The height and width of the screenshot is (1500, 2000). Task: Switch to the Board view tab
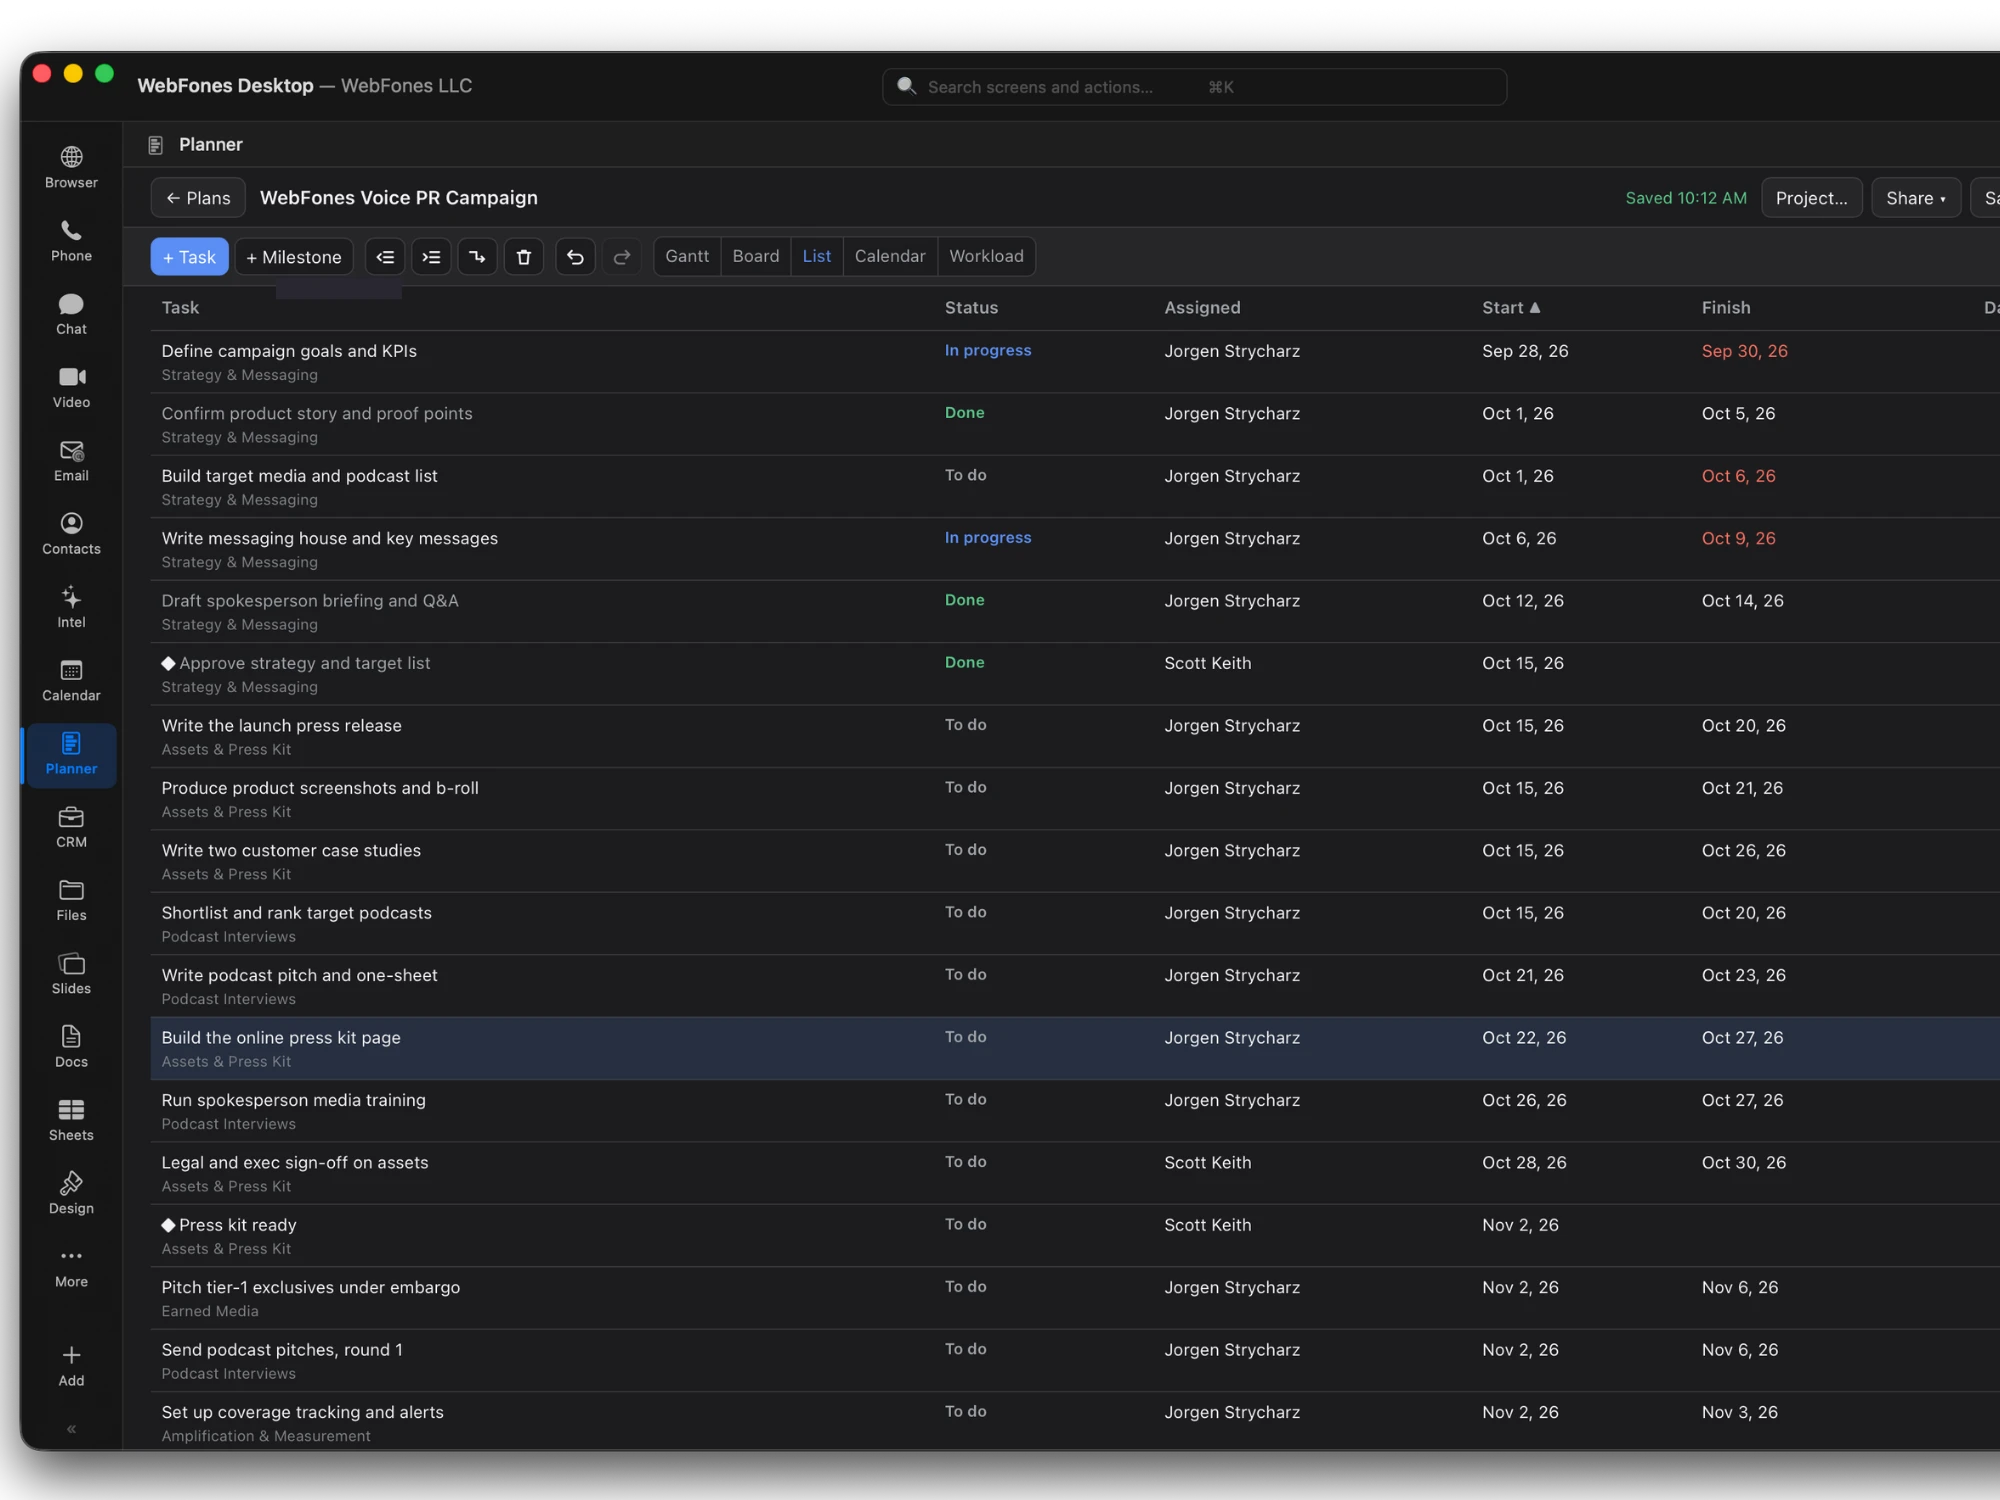756,256
